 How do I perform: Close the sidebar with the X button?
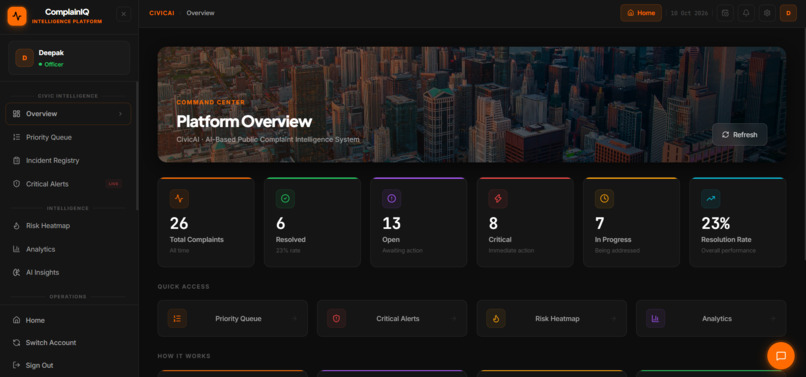pos(123,14)
